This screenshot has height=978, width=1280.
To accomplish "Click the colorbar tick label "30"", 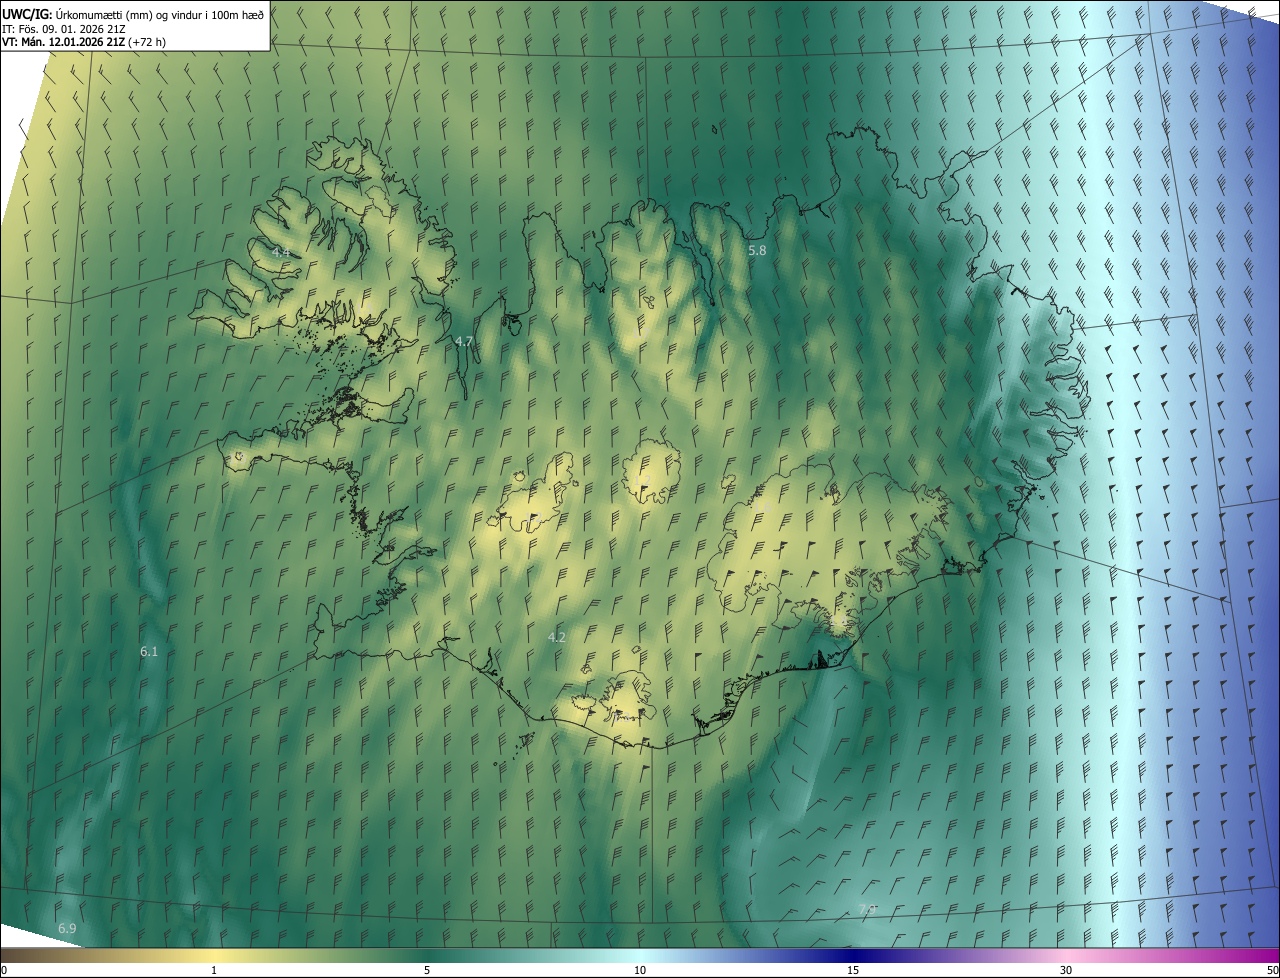I will pyautogui.click(x=1066, y=970).
